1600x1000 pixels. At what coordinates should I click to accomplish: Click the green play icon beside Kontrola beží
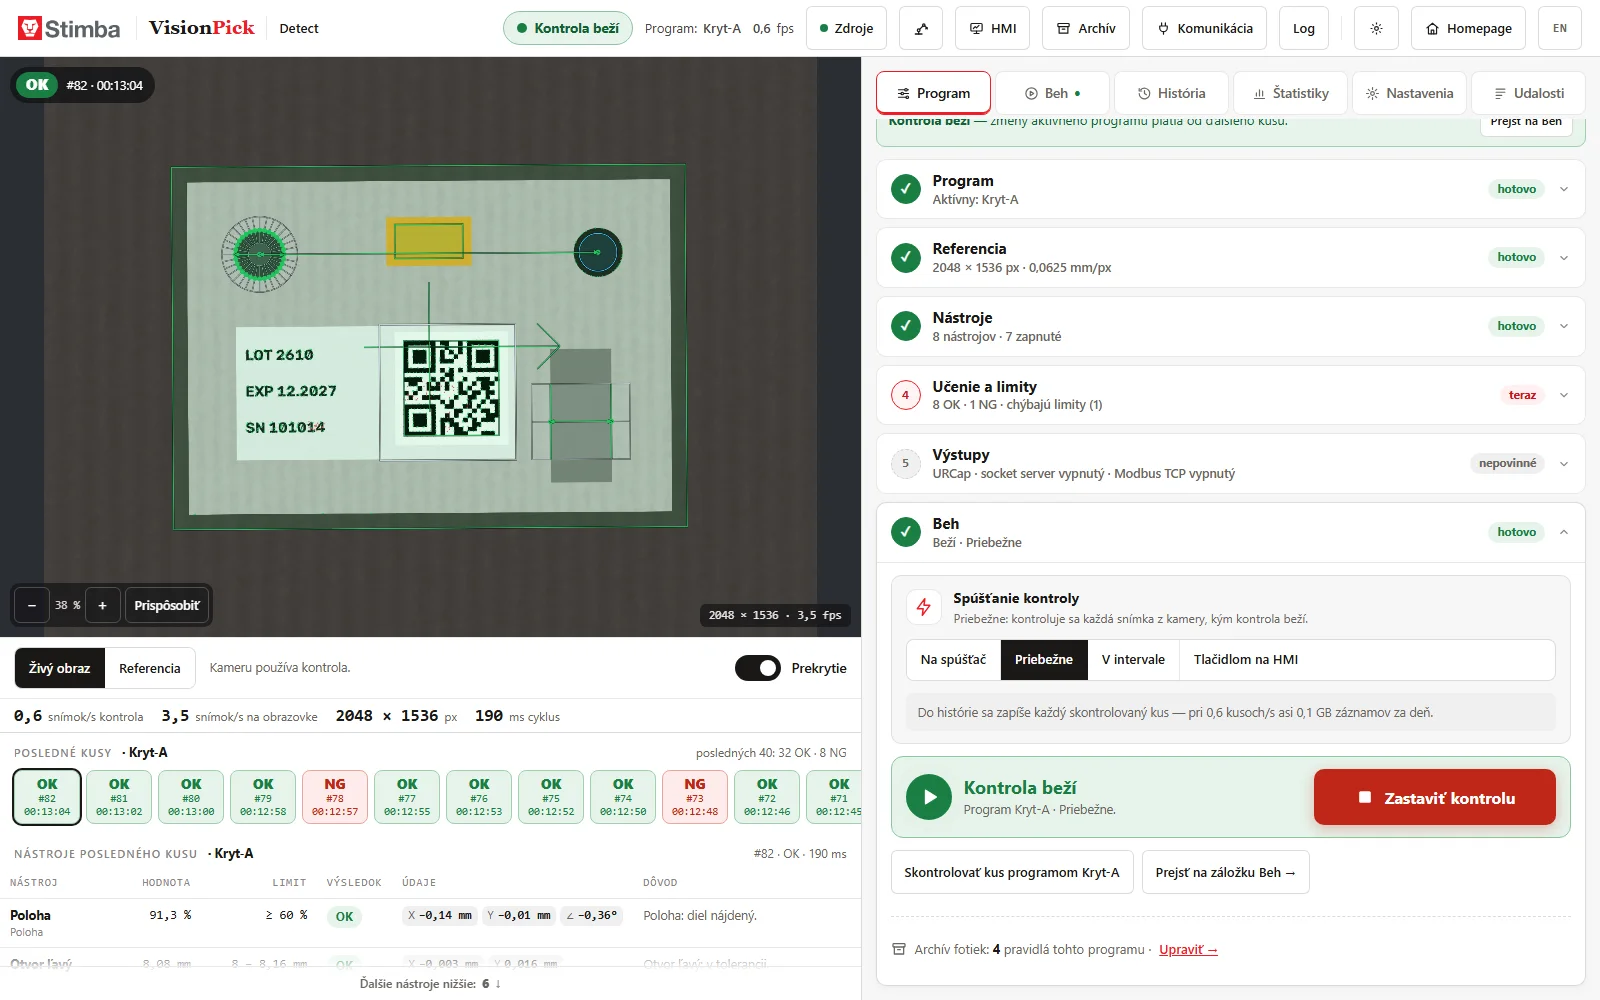(929, 797)
